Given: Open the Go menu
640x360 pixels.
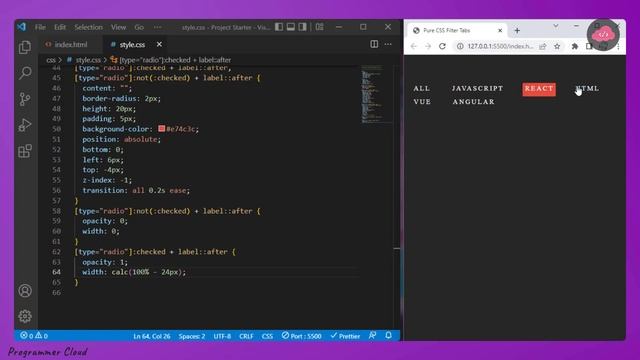Looking at the screenshot, I should [x=139, y=27].
